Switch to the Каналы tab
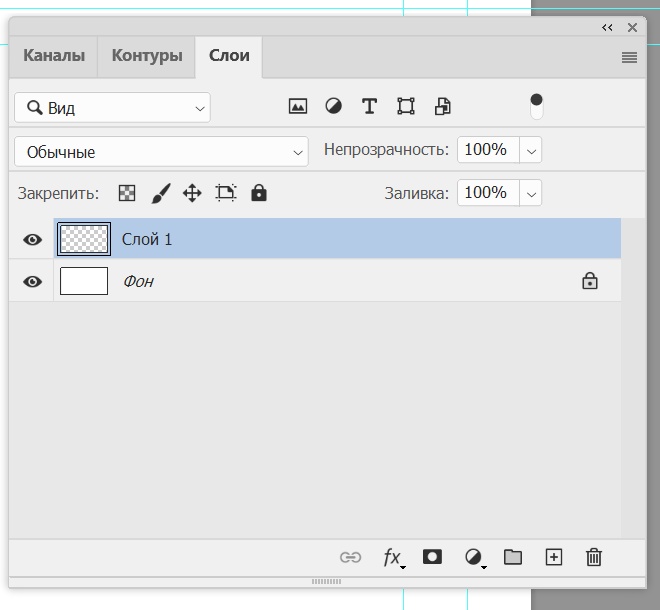This screenshot has height=610, width=660. click(x=54, y=56)
